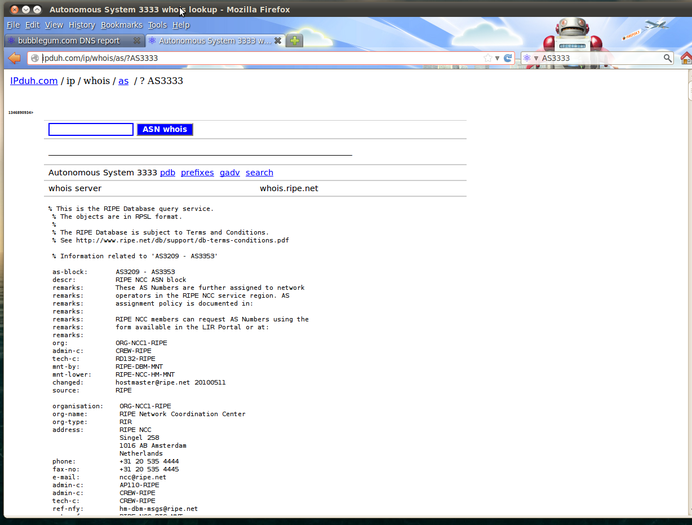Image resolution: width=692 pixels, height=525 pixels.
Task: Click 'RIPE Network Coordination Center' org-name
Action: (x=182, y=414)
